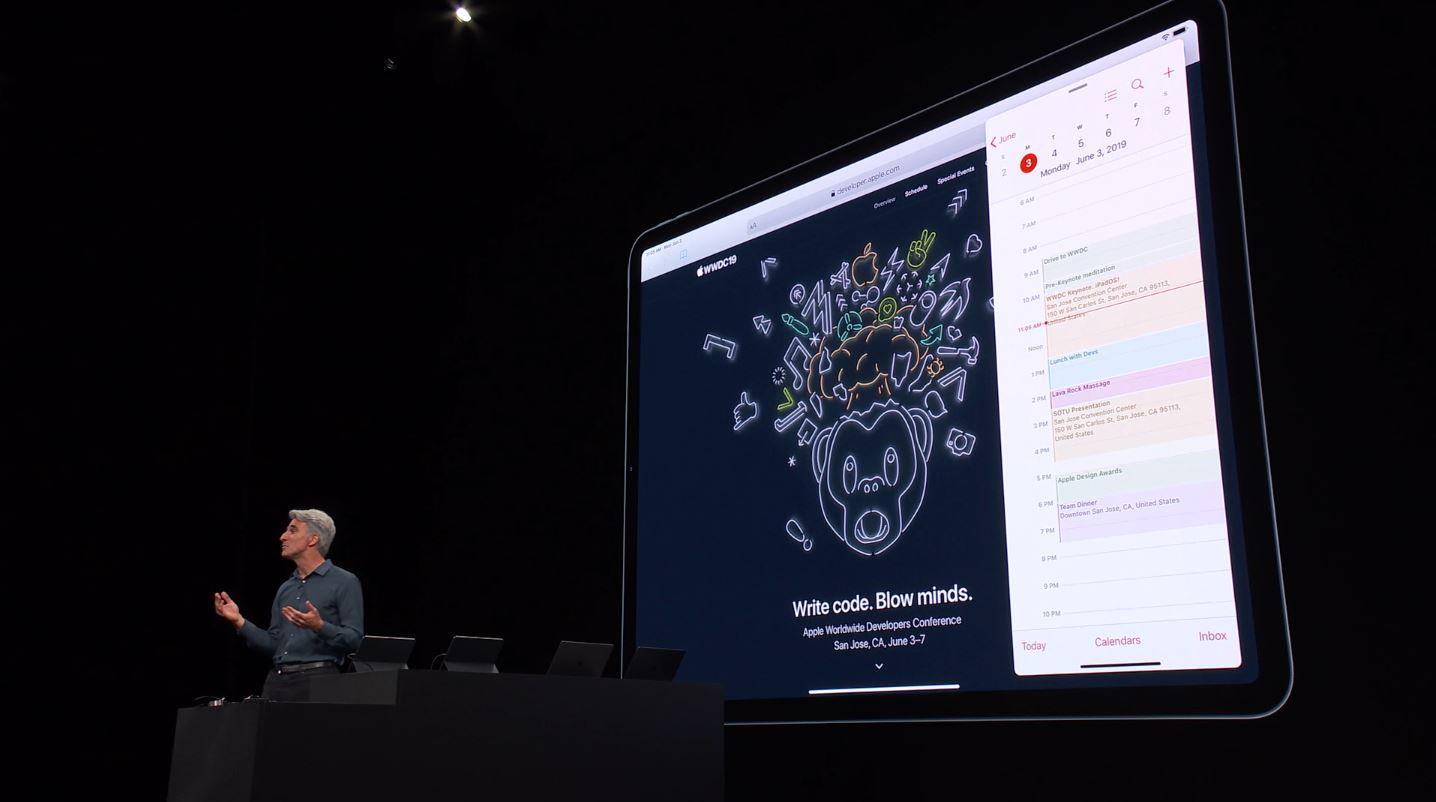The image size is (1436, 802).
Task: Open the Schedule tab on the WWDC page
Action: pyautogui.click(x=916, y=190)
